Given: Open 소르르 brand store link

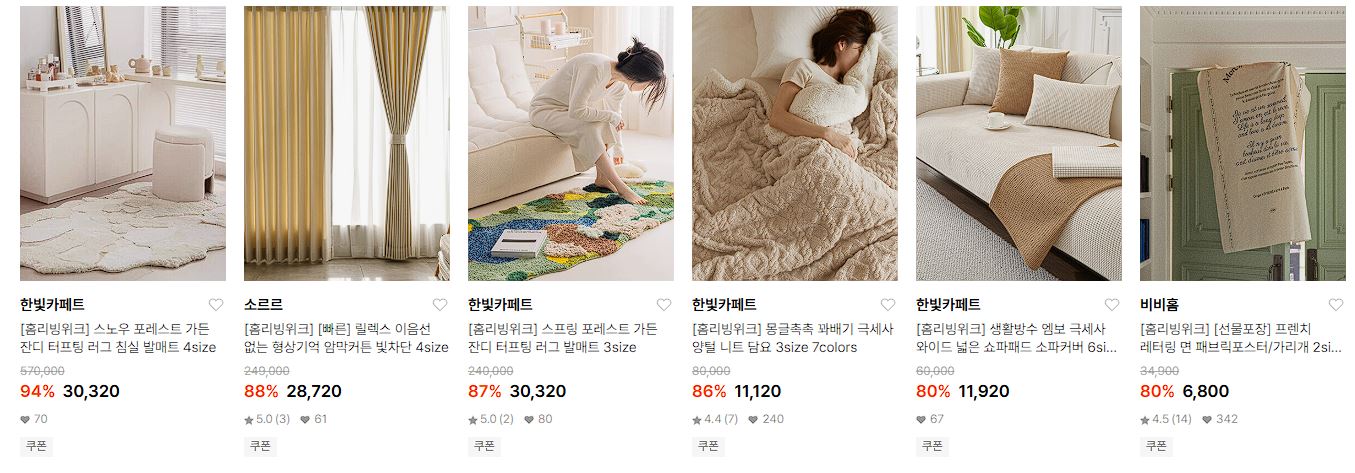Looking at the screenshot, I should click(263, 305).
